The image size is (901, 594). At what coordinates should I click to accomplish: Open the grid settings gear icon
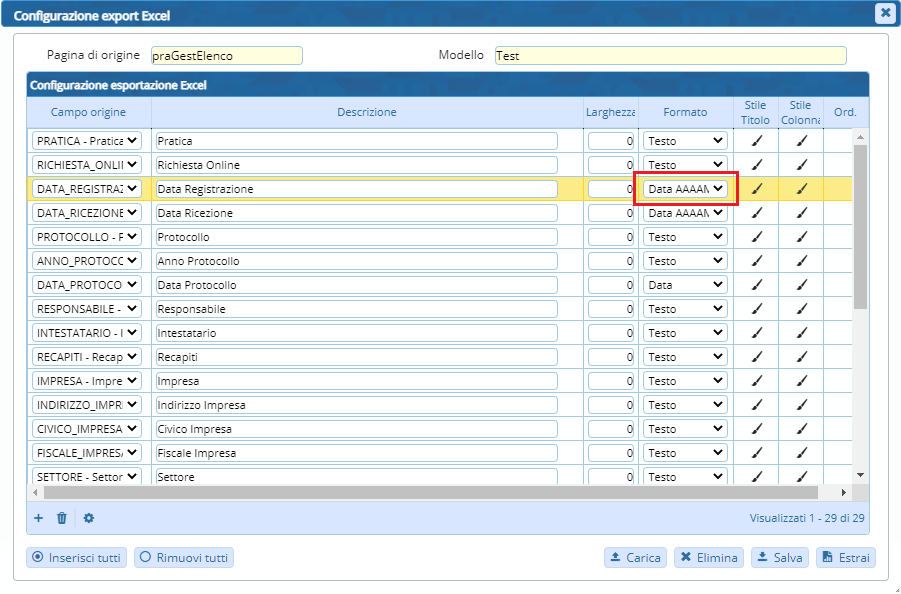pos(89,518)
